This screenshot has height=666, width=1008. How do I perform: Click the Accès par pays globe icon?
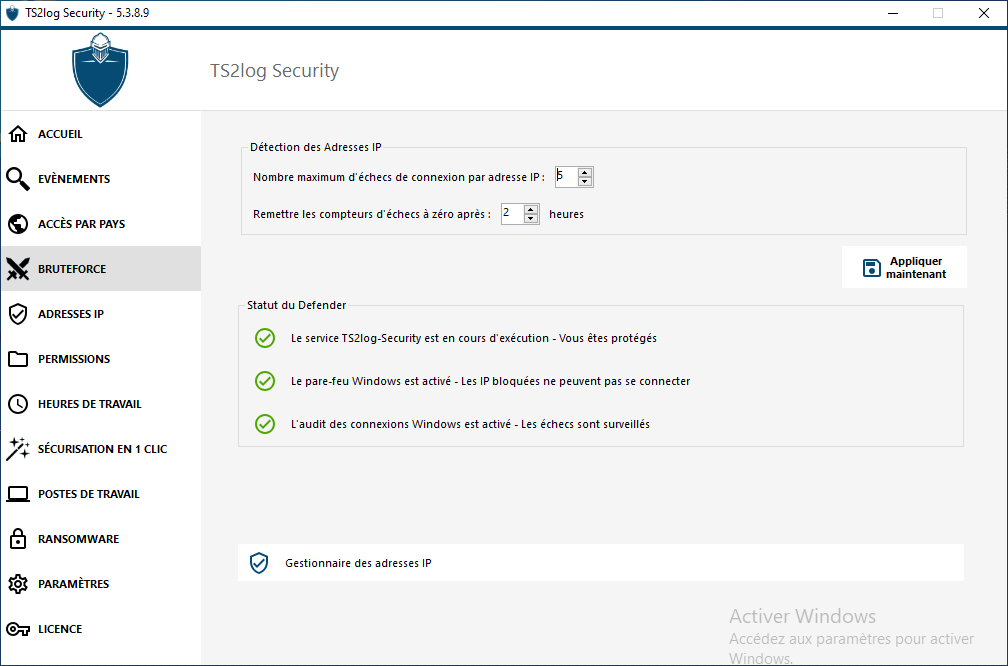coord(18,224)
